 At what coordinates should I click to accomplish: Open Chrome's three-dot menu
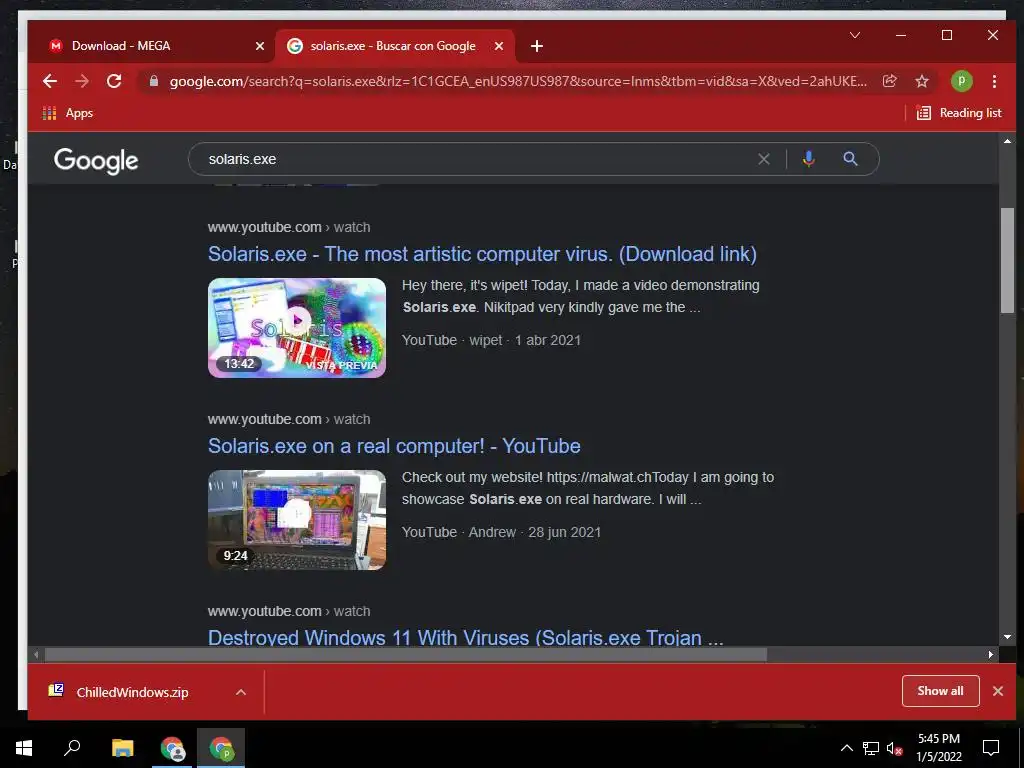point(994,81)
